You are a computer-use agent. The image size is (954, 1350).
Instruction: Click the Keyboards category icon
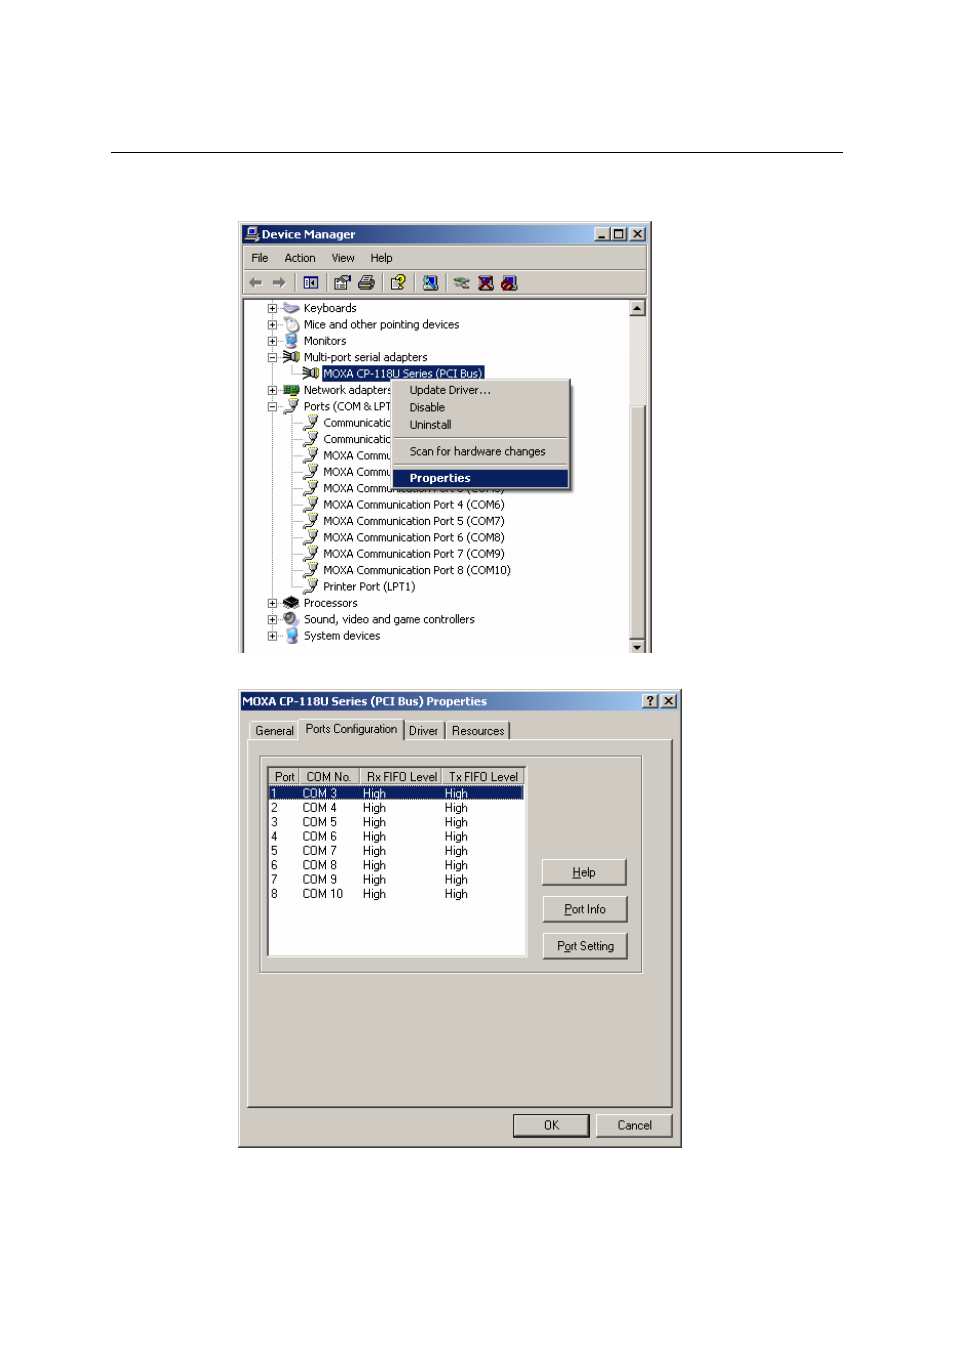[291, 308]
